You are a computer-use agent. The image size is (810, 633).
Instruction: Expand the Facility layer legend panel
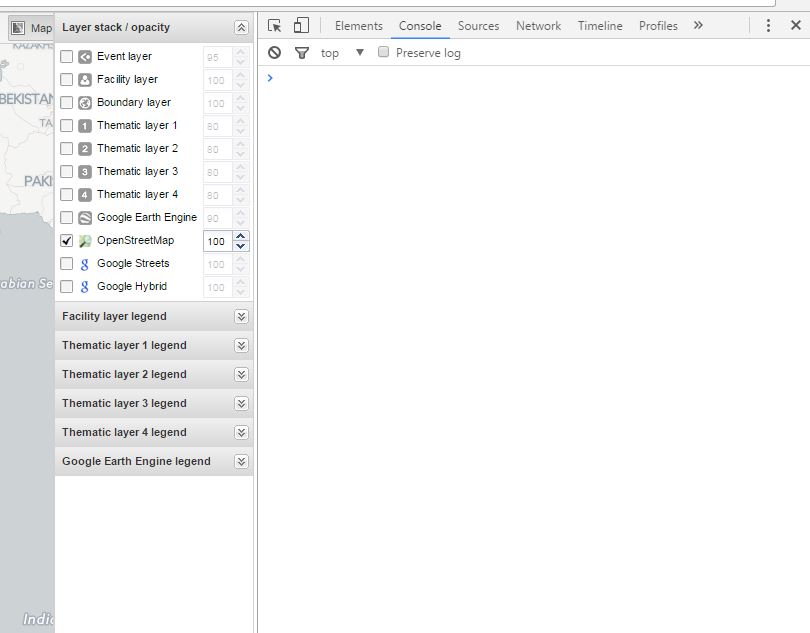point(241,317)
